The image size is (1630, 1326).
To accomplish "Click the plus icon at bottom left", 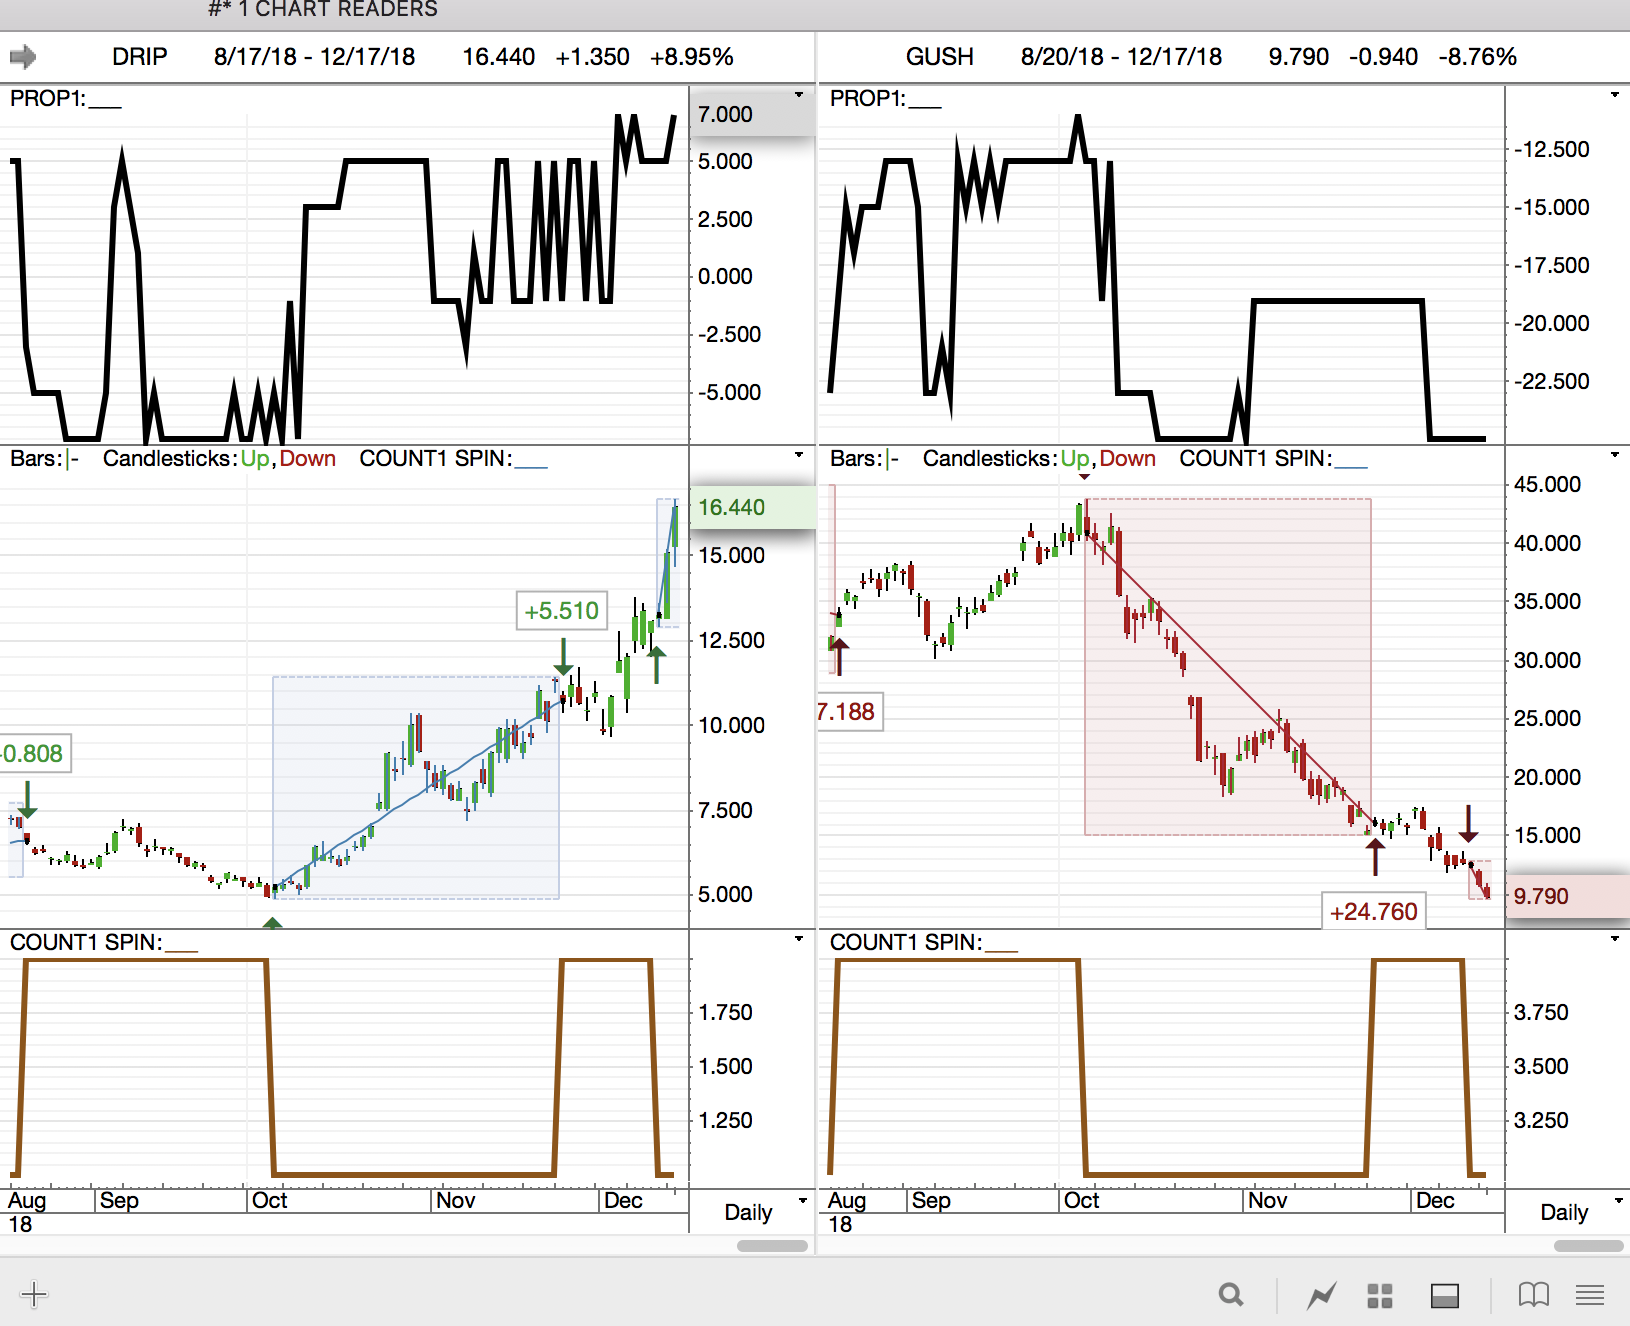I will tap(33, 1295).
